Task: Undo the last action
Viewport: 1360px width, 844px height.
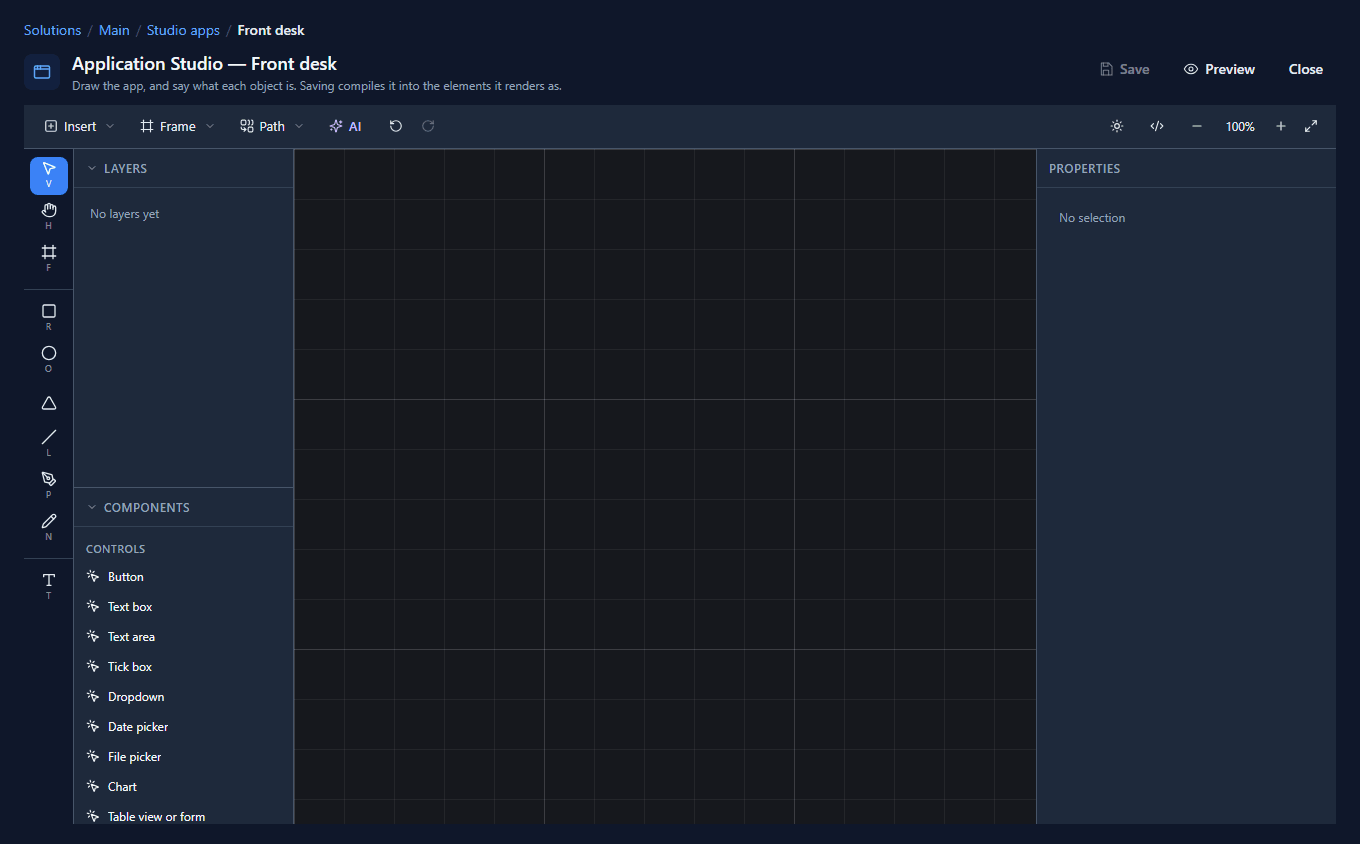Action: (x=396, y=126)
